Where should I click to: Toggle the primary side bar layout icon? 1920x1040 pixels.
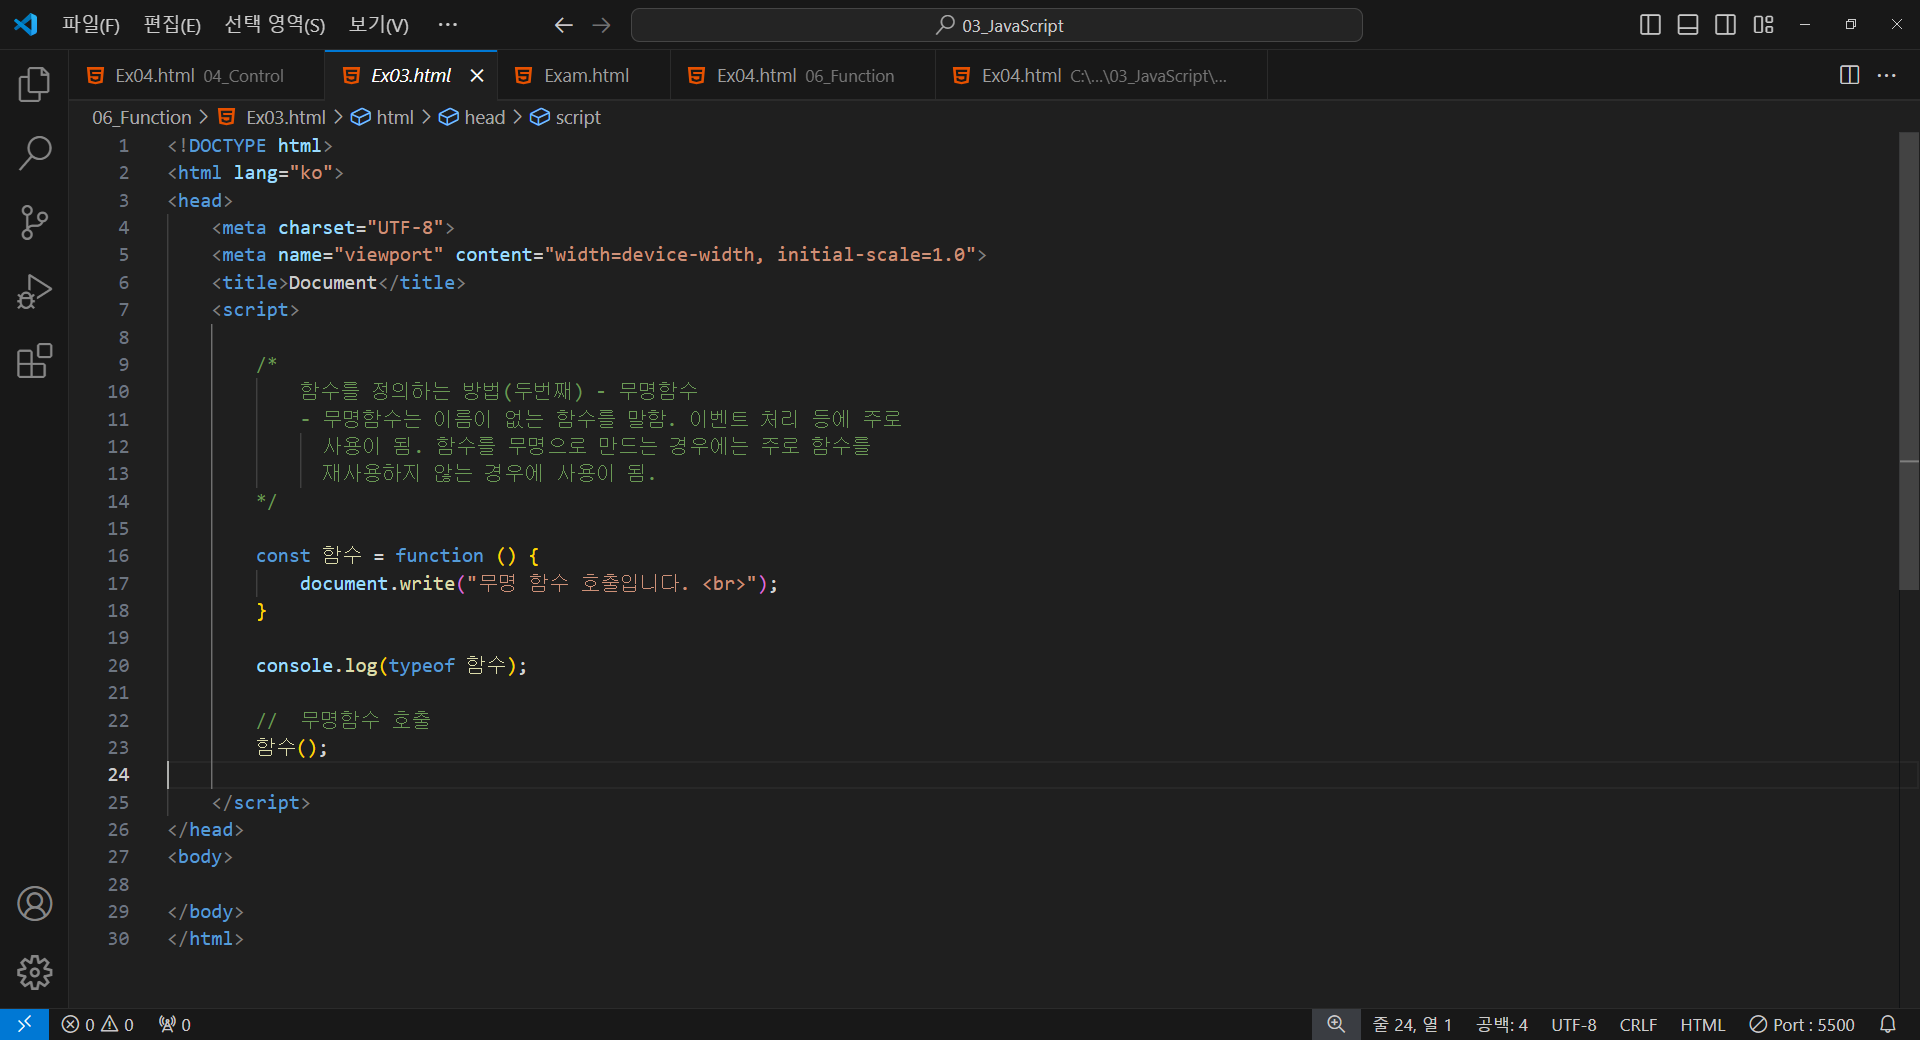pyautogui.click(x=1651, y=25)
